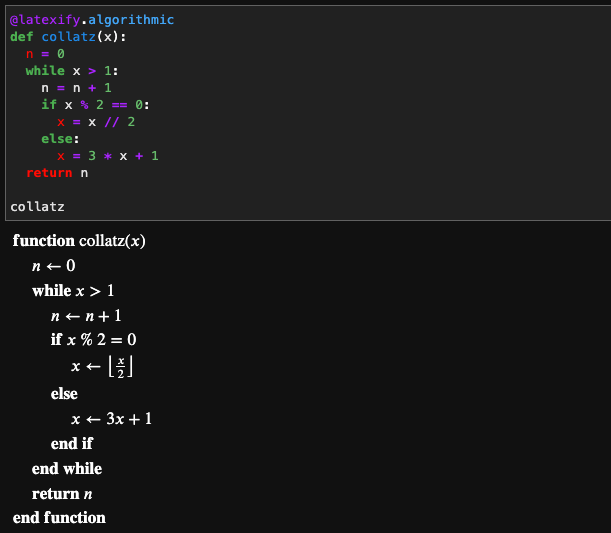This screenshot has width=611, height=533.
Task: Click the rendered 'end if' line
Action: pos(72,443)
